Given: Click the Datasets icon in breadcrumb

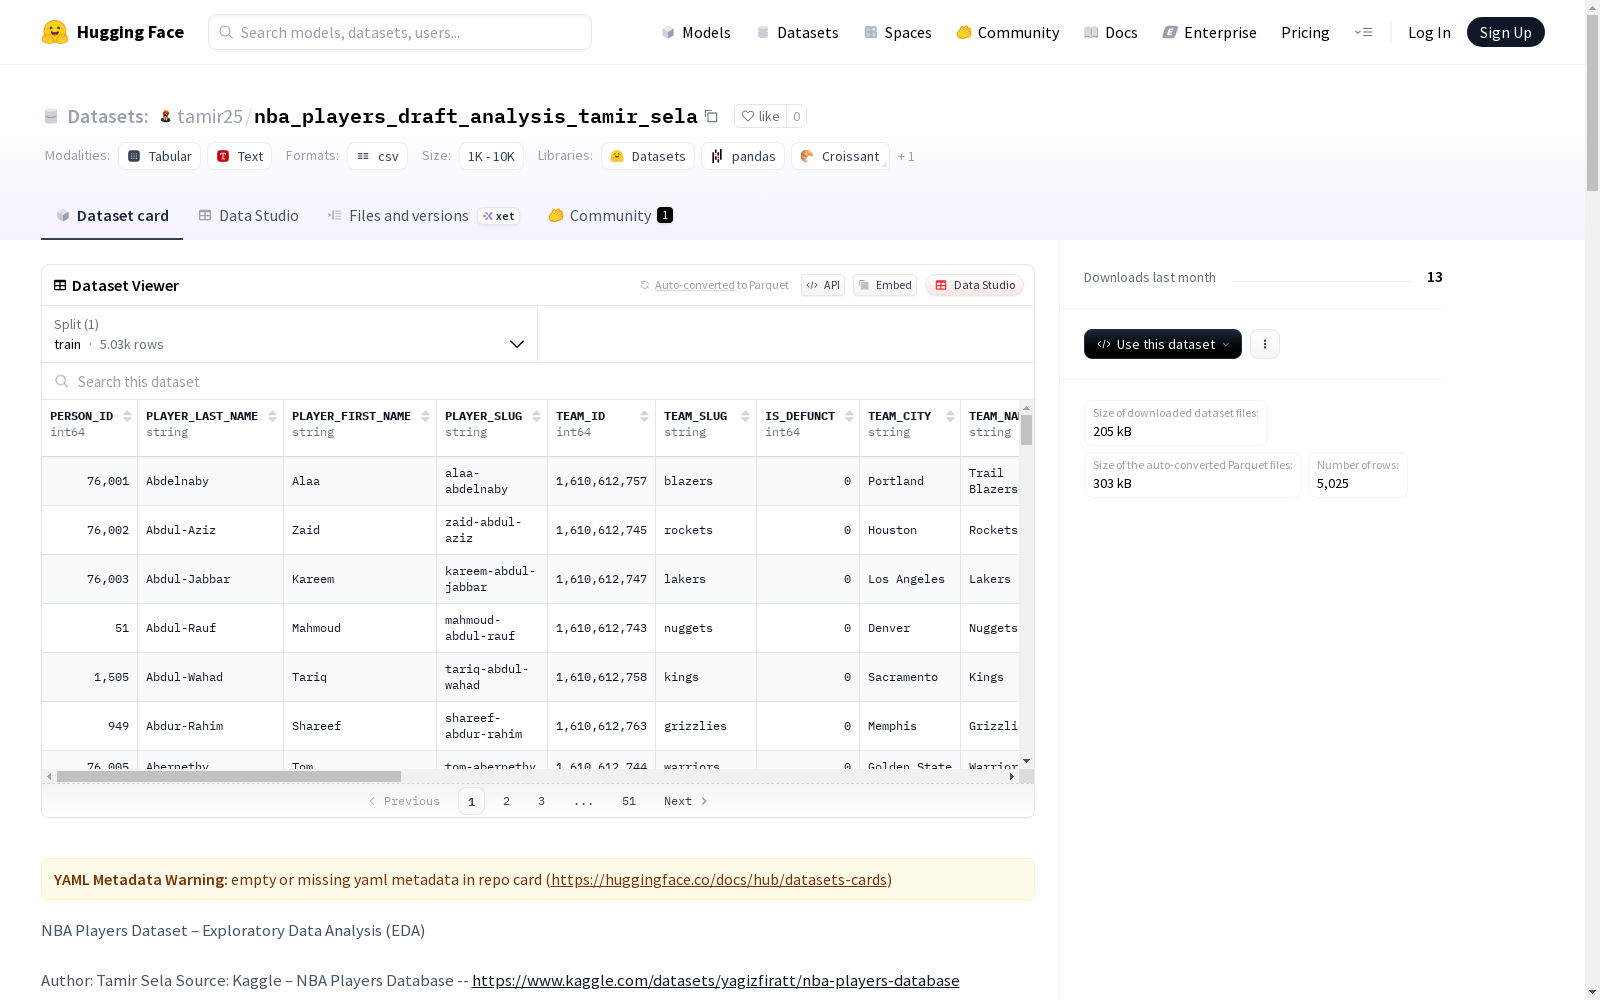Looking at the screenshot, I should [x=51, y=116].
